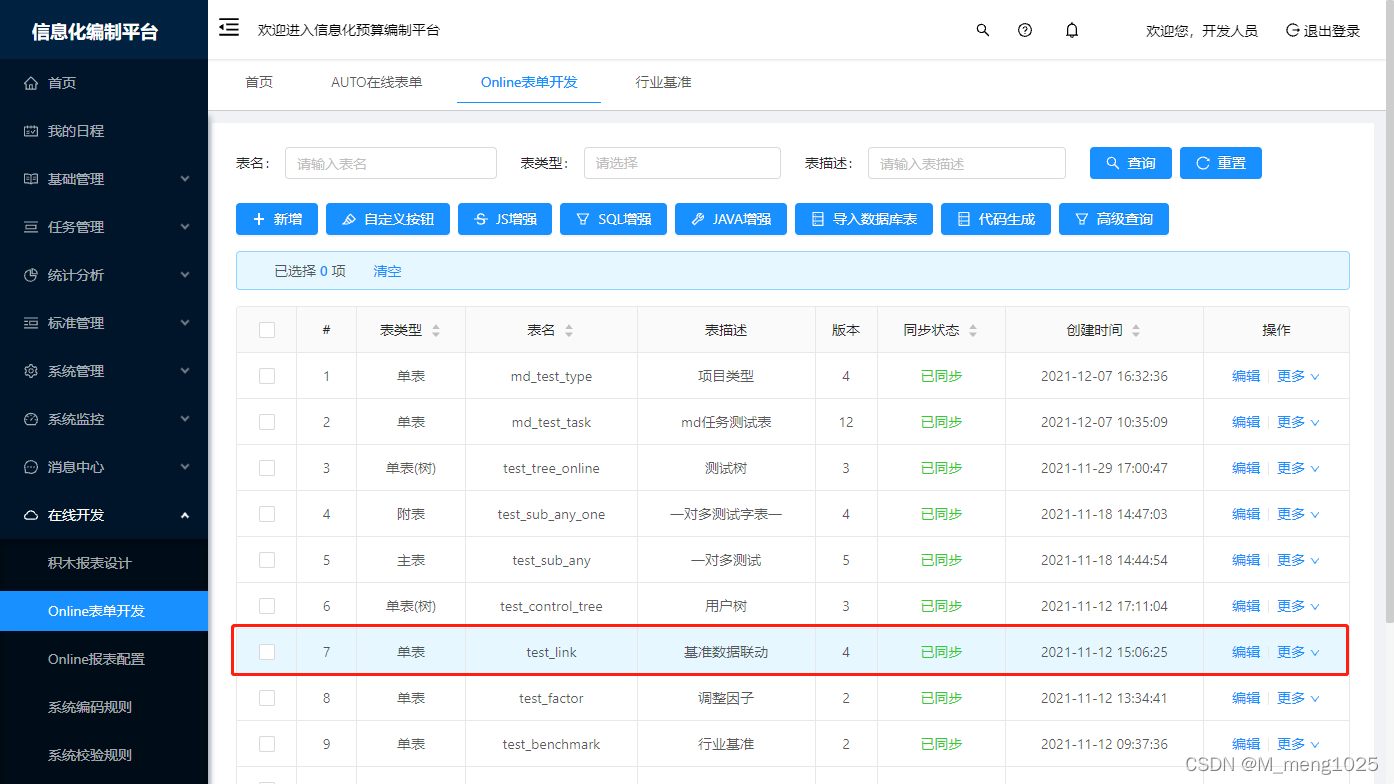Click the 退出登录 logout icon
The width and height of the screenshot is (1394, 784).
(1291, 30)
